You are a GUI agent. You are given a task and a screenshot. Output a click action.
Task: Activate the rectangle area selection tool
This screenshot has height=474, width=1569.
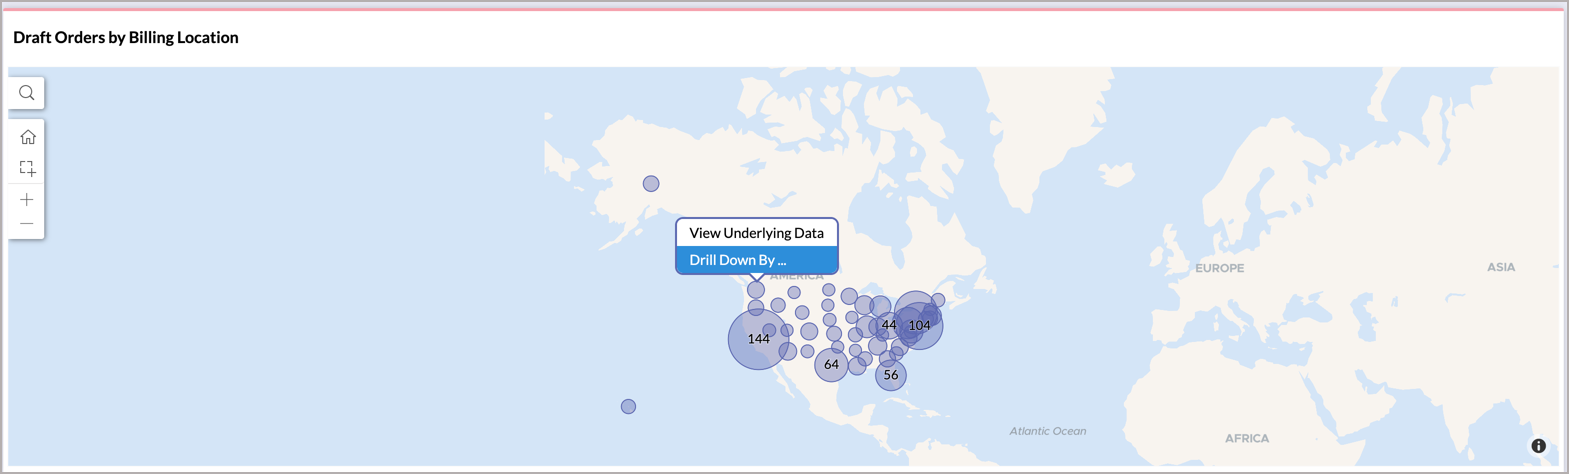click(27, 168)
